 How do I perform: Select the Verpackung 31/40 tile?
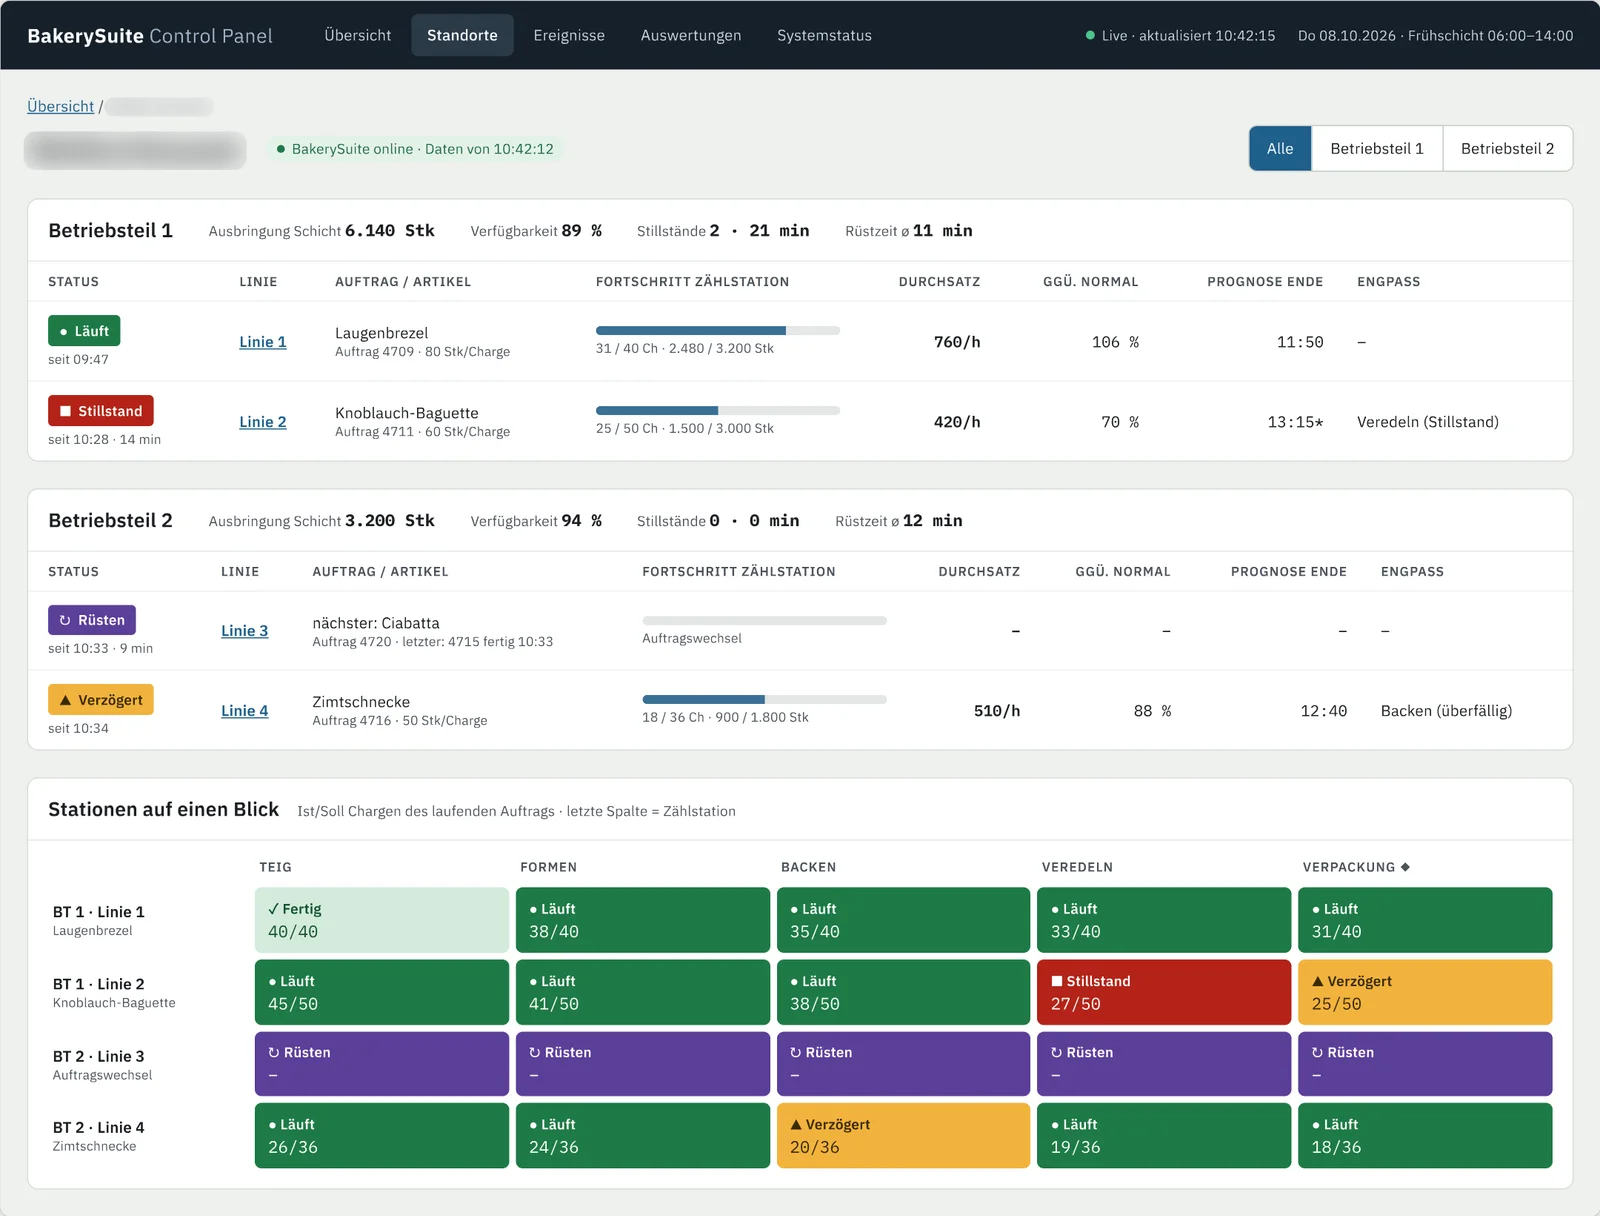(x=1425, y=920)
